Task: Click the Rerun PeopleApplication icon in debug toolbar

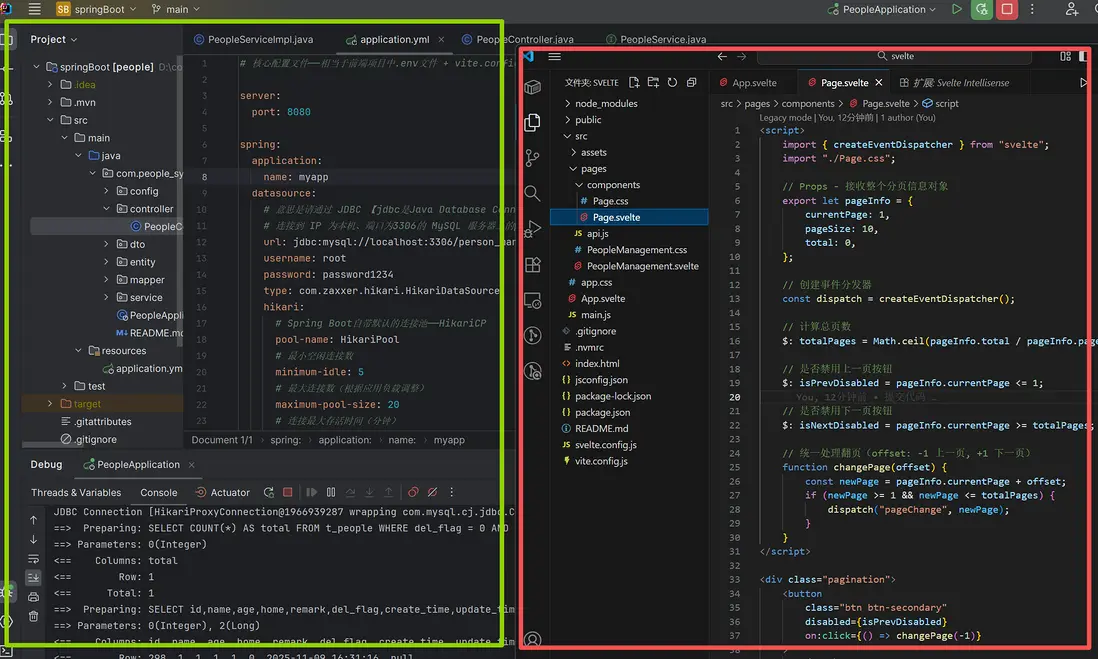Action: coord(268,492)
